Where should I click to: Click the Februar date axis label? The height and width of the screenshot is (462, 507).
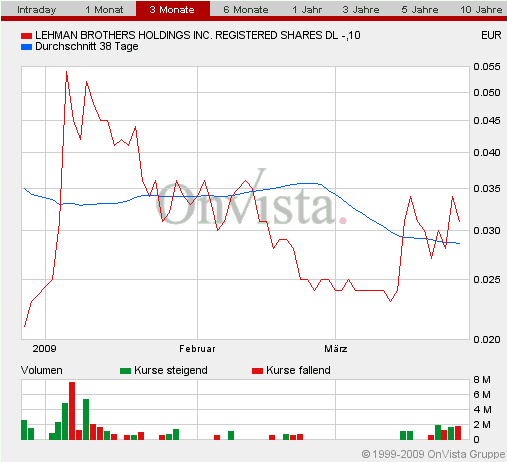[x=197, y=349]
